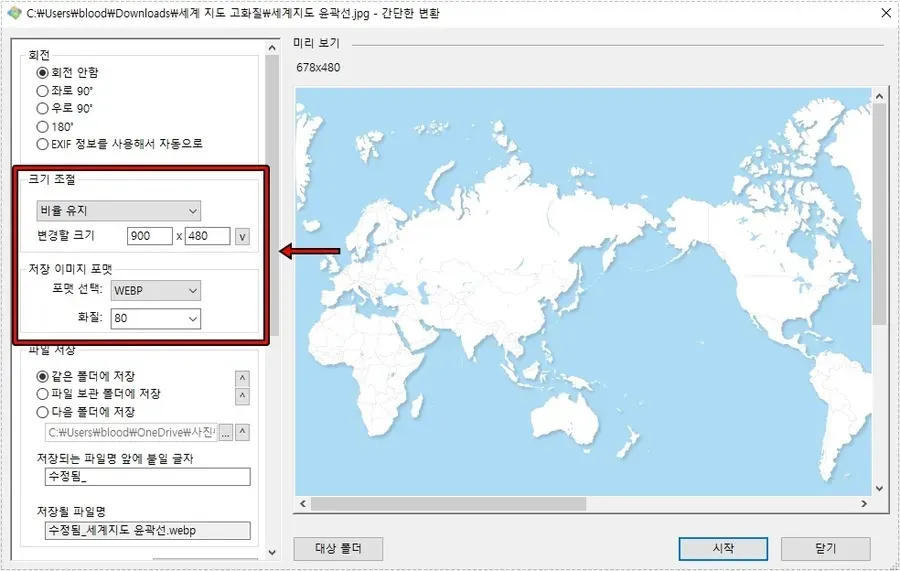Click the app icon in title bar
900x571 pixels.
(x=14, y=13)
